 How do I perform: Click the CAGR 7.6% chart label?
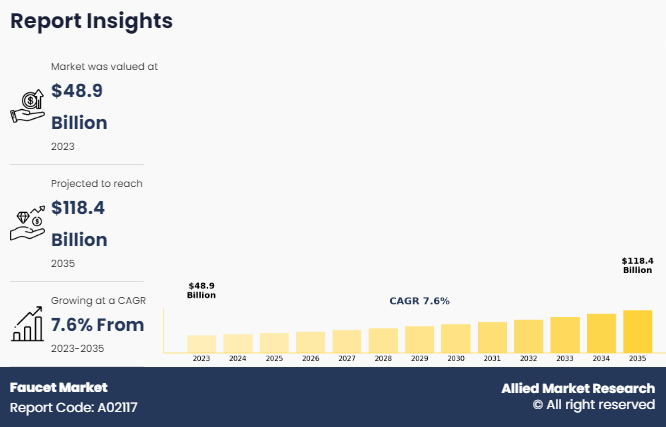click(419, 301)
